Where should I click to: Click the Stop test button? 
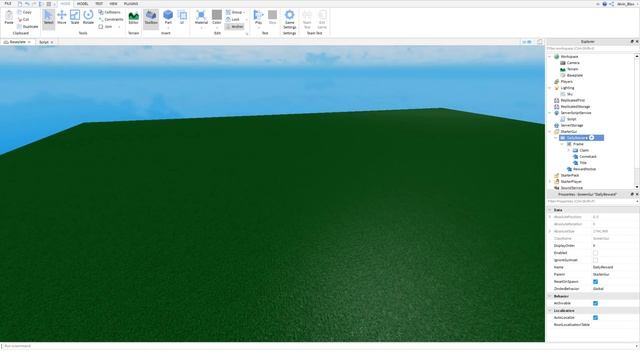tap(272, 18)
